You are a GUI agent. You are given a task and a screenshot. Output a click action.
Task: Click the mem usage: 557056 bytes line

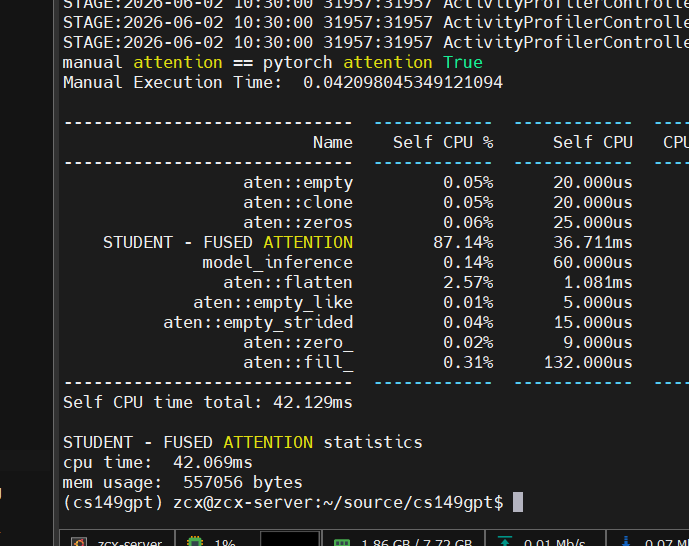click(183, 482)
